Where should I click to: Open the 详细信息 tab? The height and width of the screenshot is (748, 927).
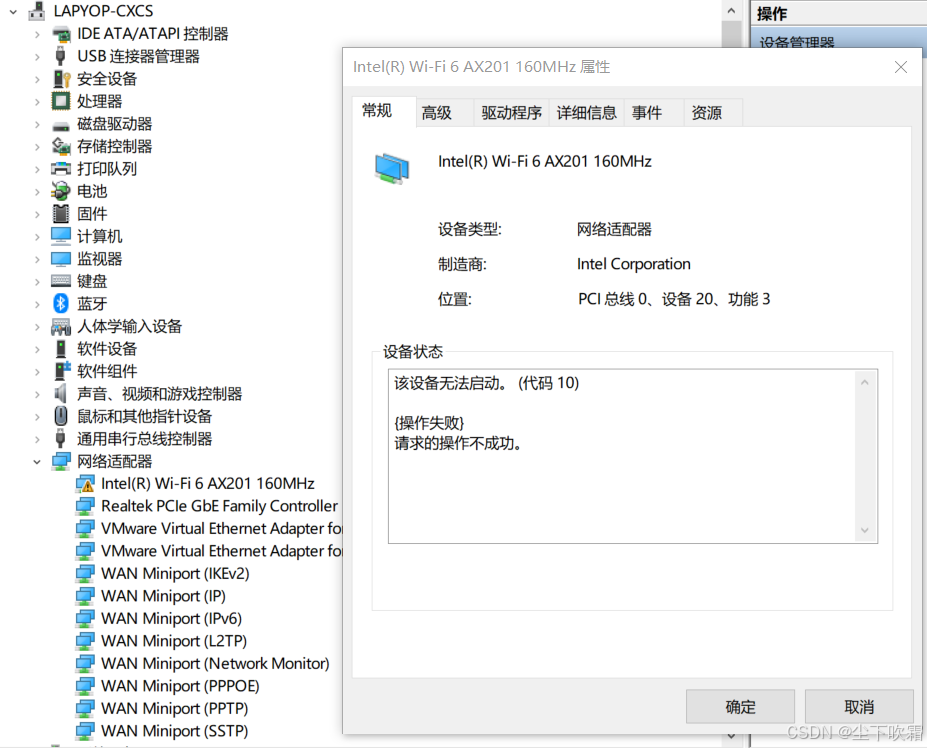[586, 112]
